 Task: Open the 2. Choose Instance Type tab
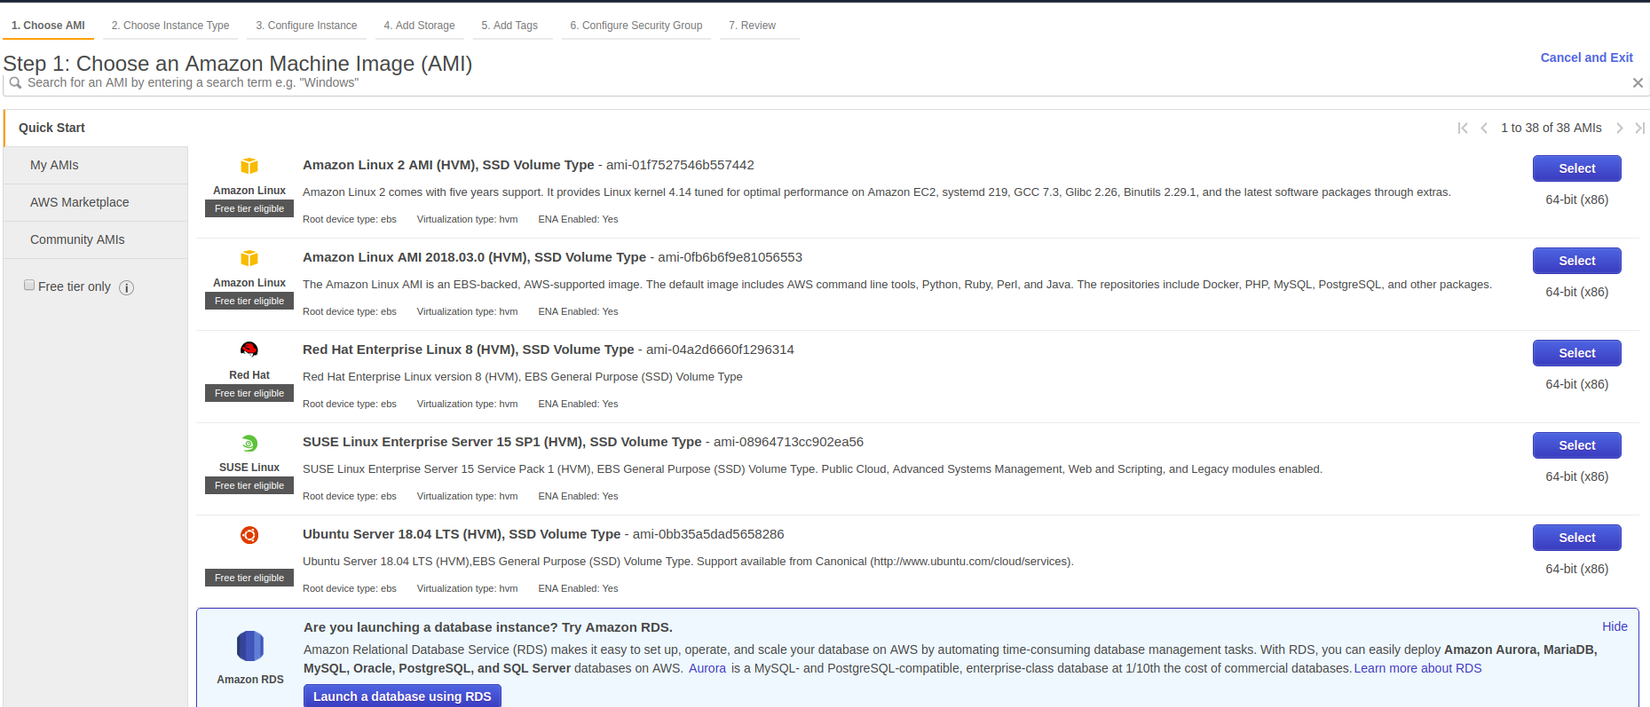(x=170, y=26)
